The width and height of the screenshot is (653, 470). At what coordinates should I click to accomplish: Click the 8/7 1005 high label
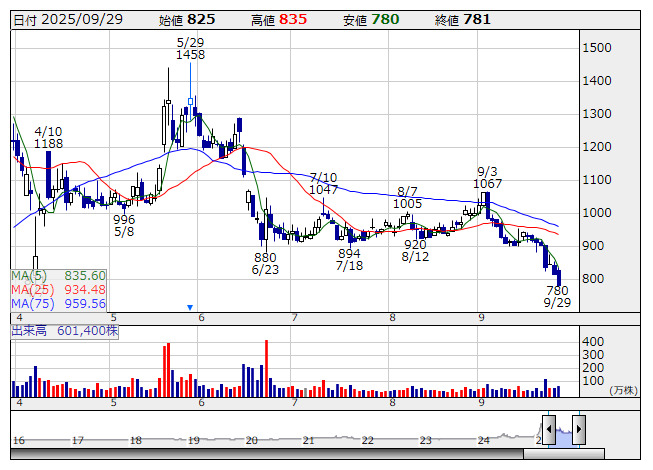pos(407,197)
